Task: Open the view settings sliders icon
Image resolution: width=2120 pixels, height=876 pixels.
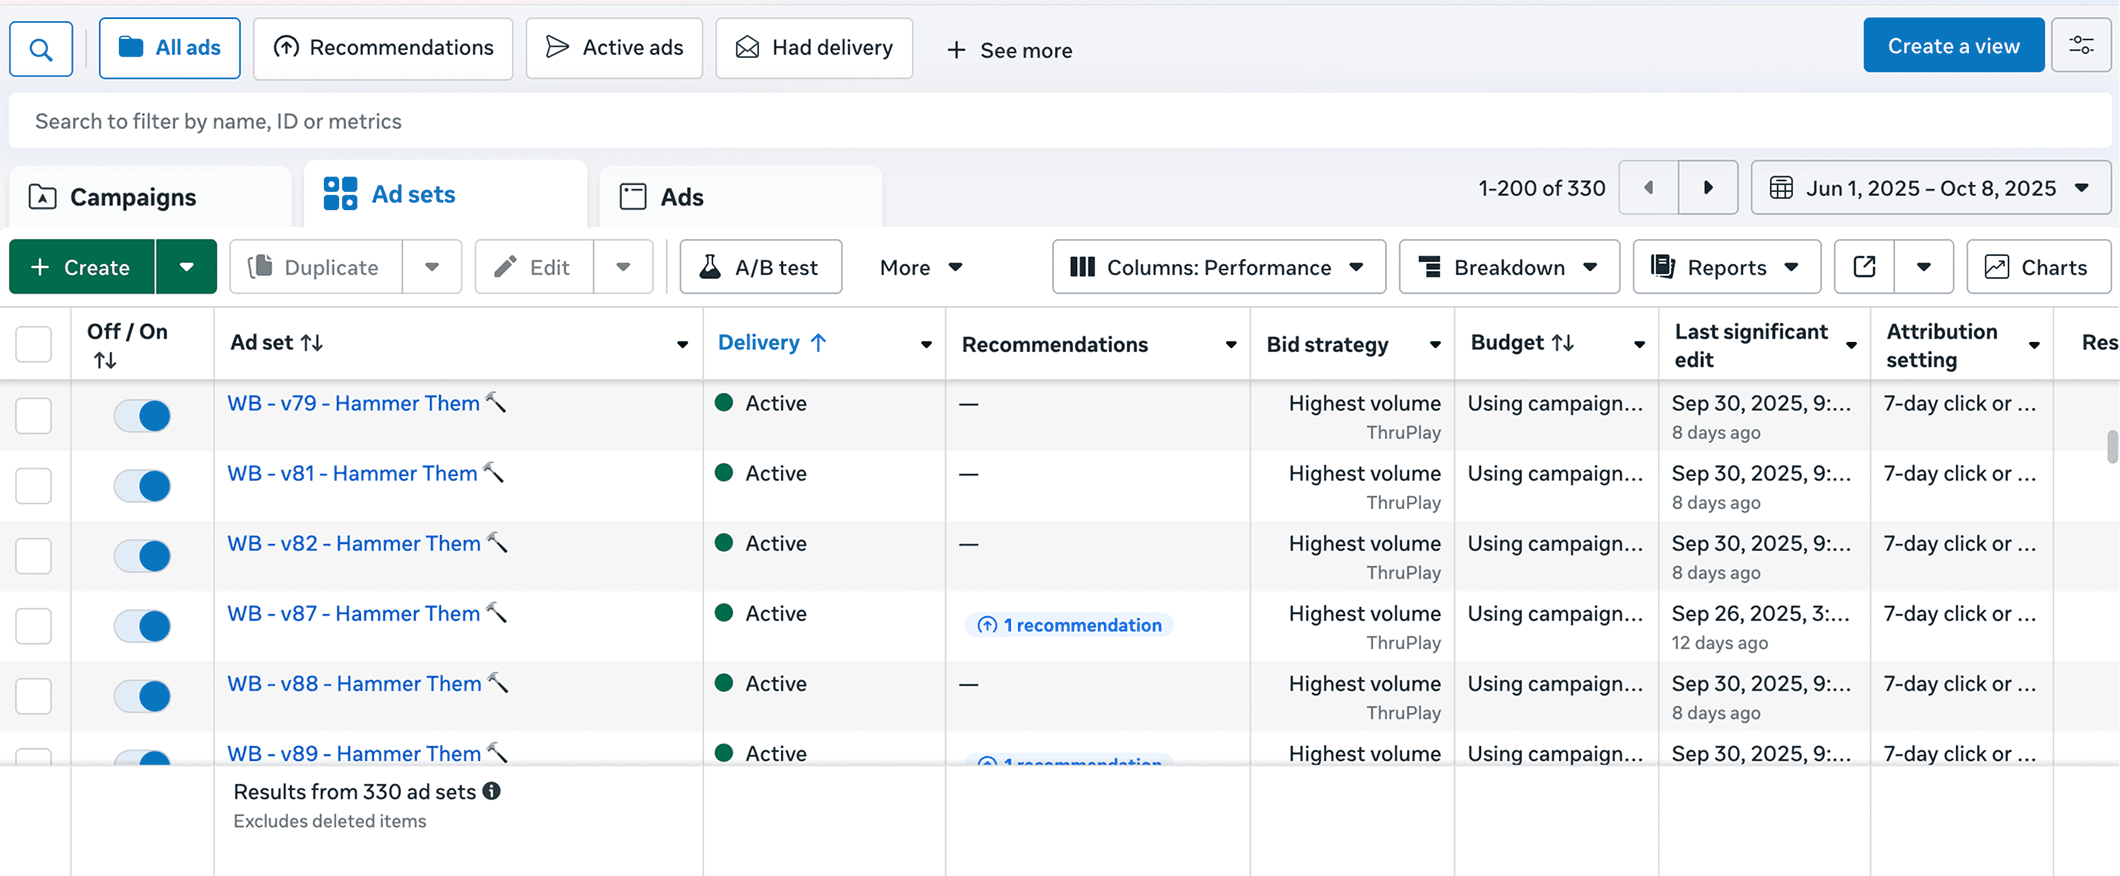Action: (2081, 46)
